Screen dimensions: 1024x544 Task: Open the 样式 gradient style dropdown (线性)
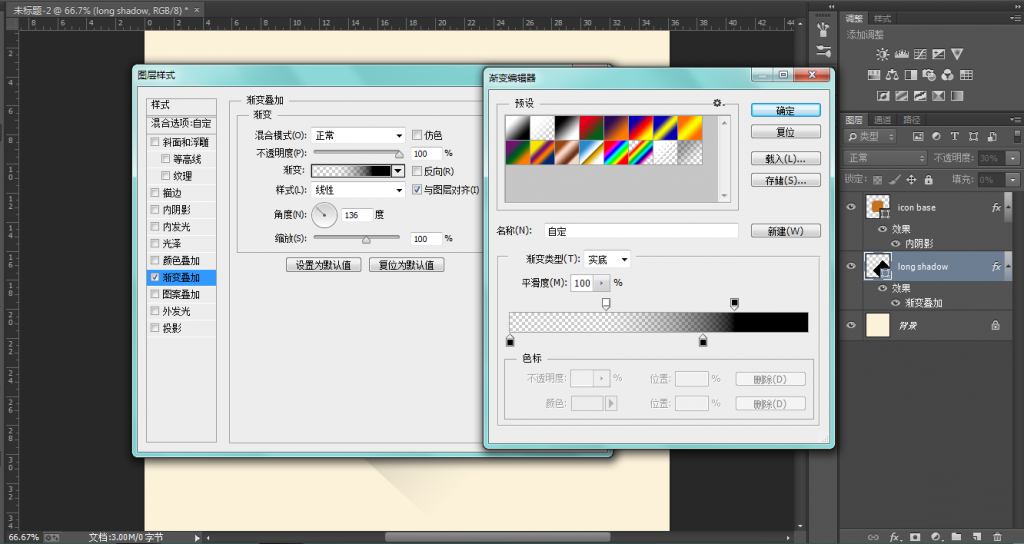pyautogui.click(x=357, y=190)
